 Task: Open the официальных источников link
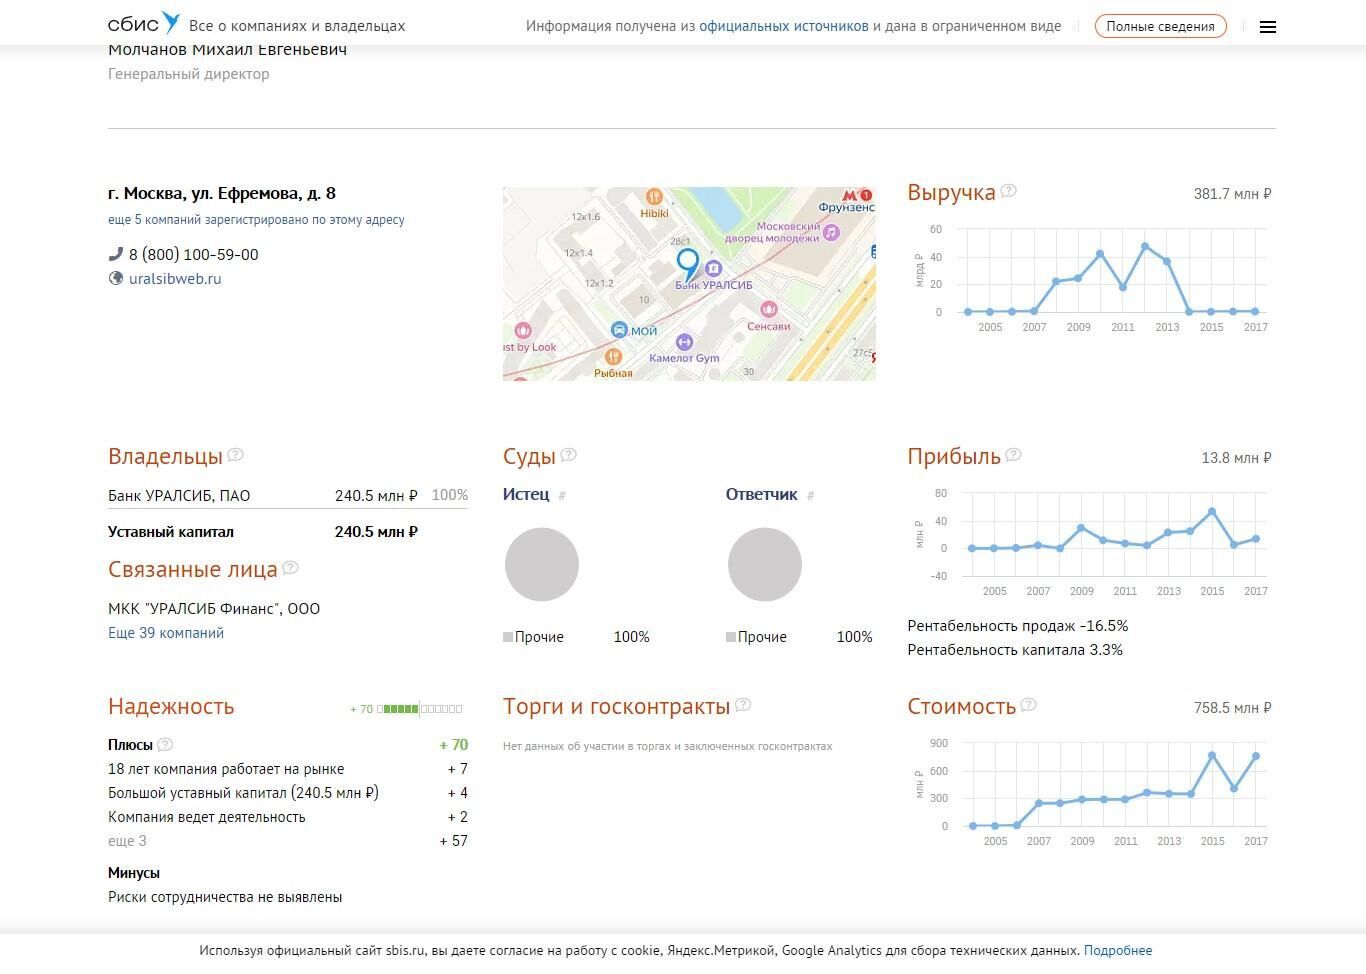point(784,26)
